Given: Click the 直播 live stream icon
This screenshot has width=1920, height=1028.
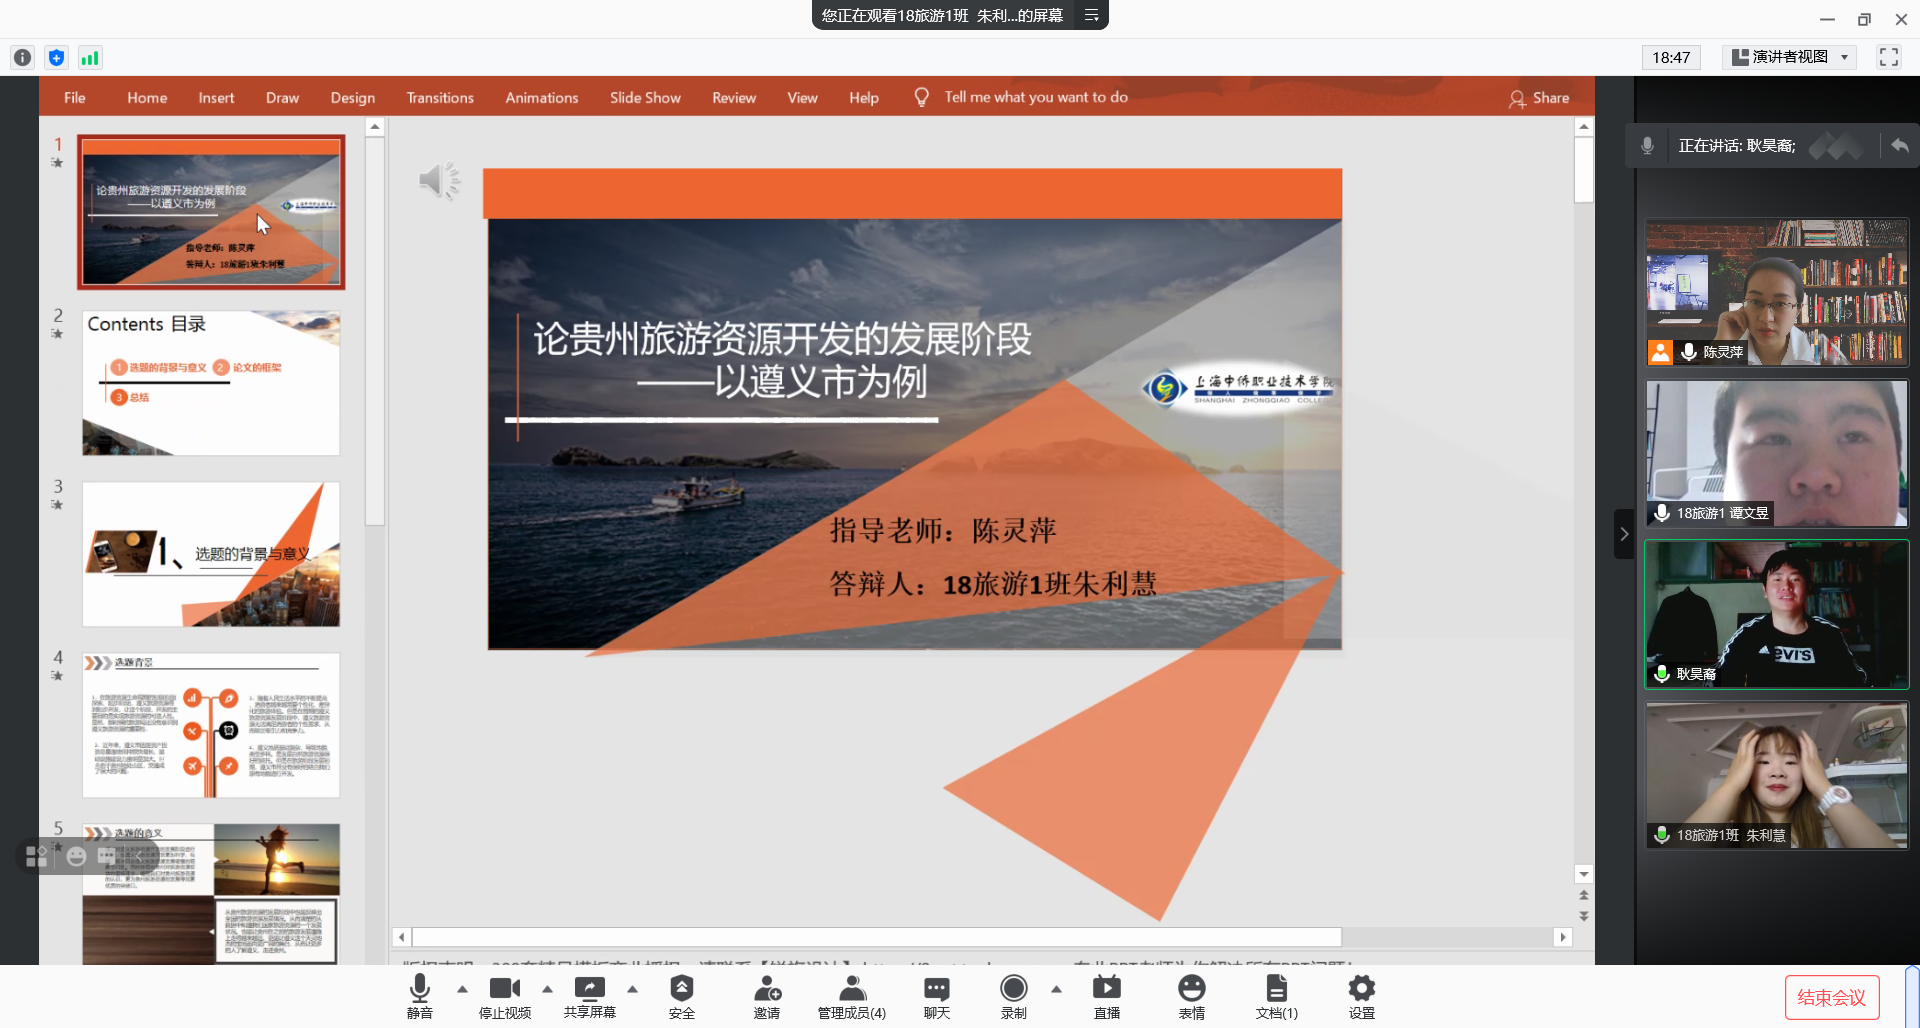Looking at the screenshot, I should coord(1106,995).
